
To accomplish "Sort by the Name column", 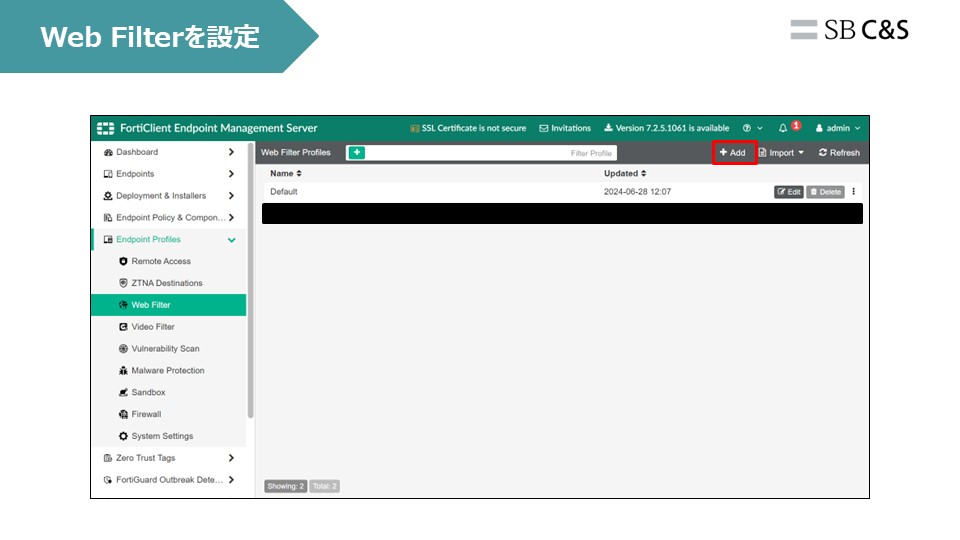I will pos(286,174).
